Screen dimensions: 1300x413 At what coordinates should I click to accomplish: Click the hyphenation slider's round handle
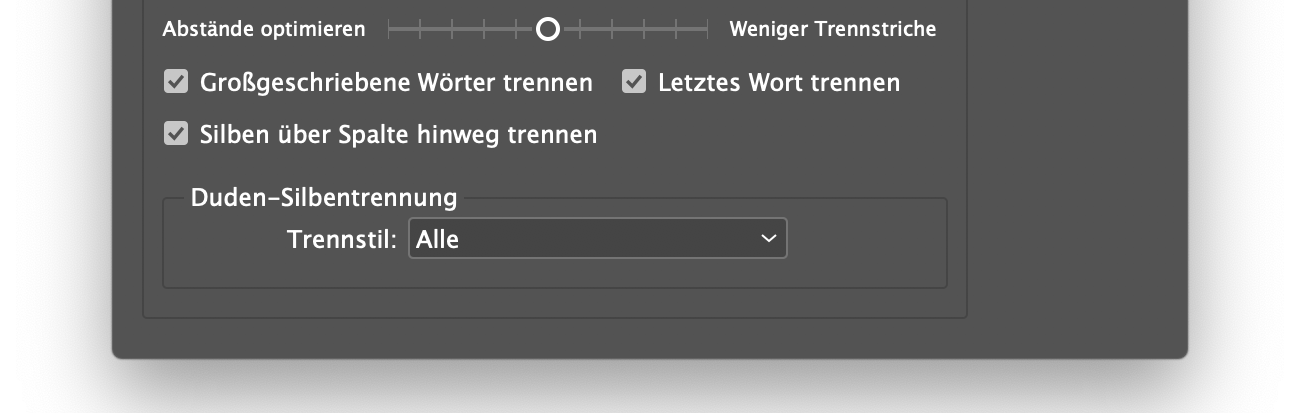pyautogui.click(x=547, y=30)
